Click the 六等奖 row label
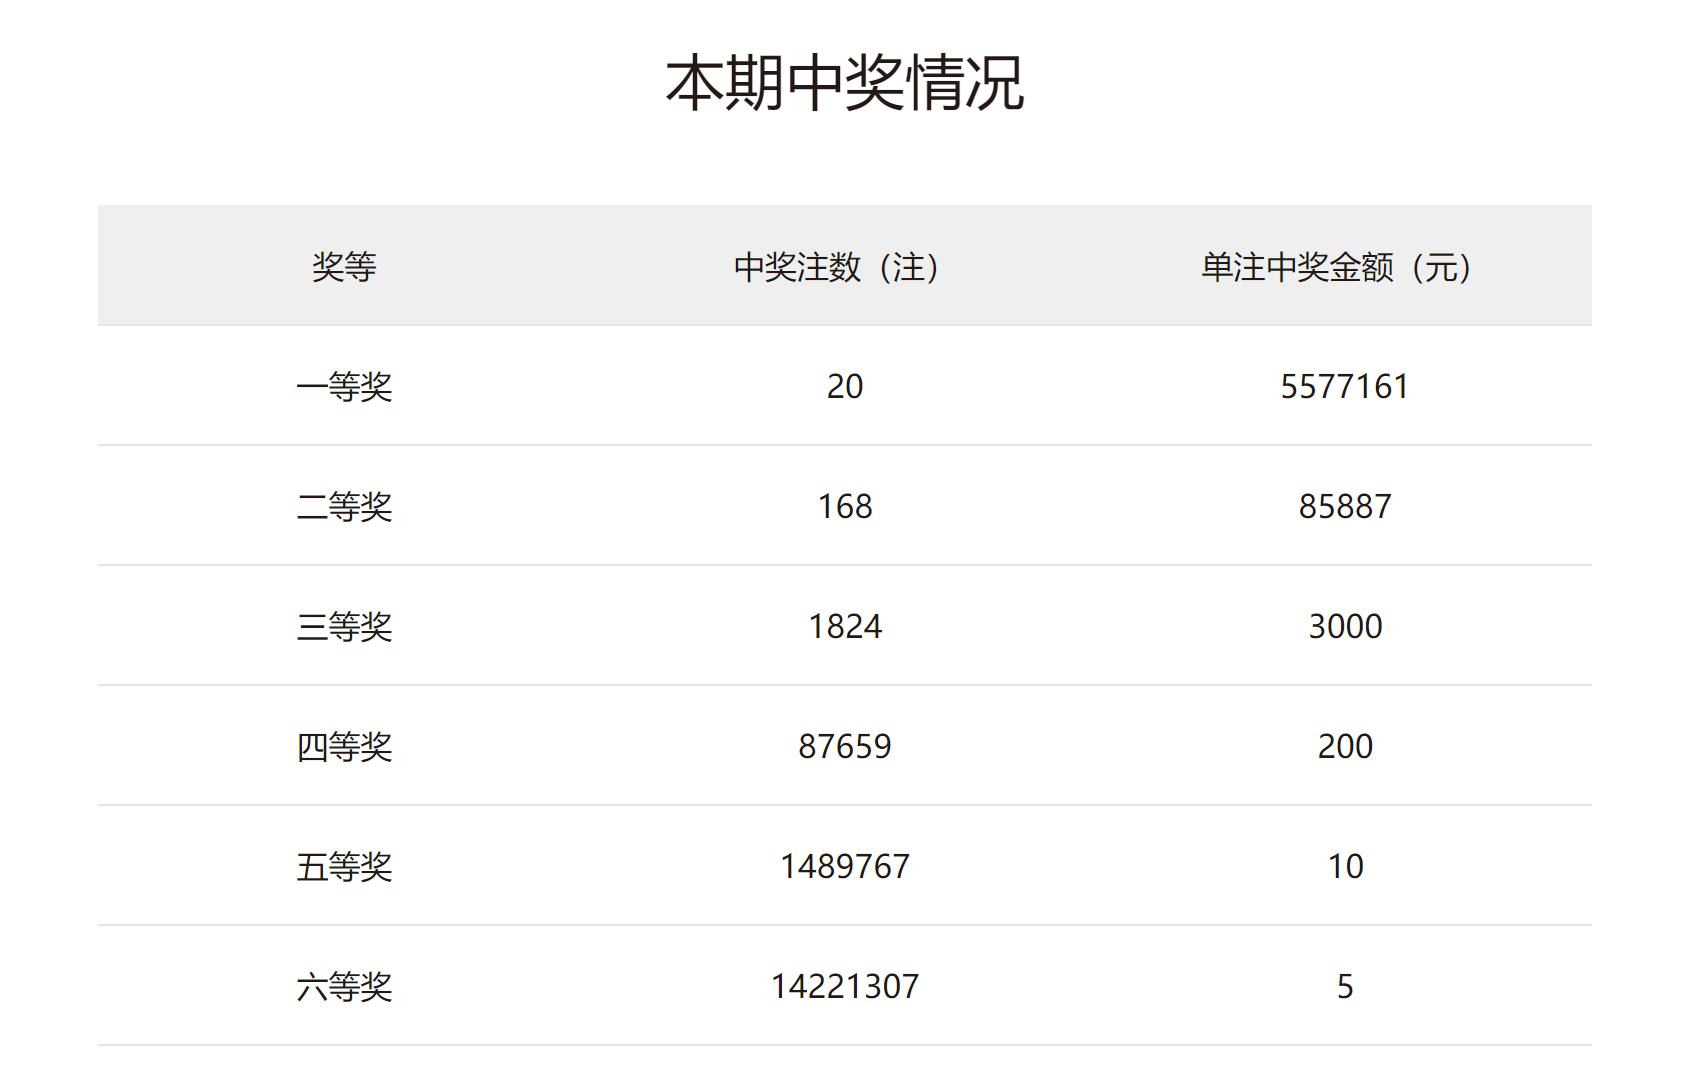1694x1088 pixels. (344, 987)
